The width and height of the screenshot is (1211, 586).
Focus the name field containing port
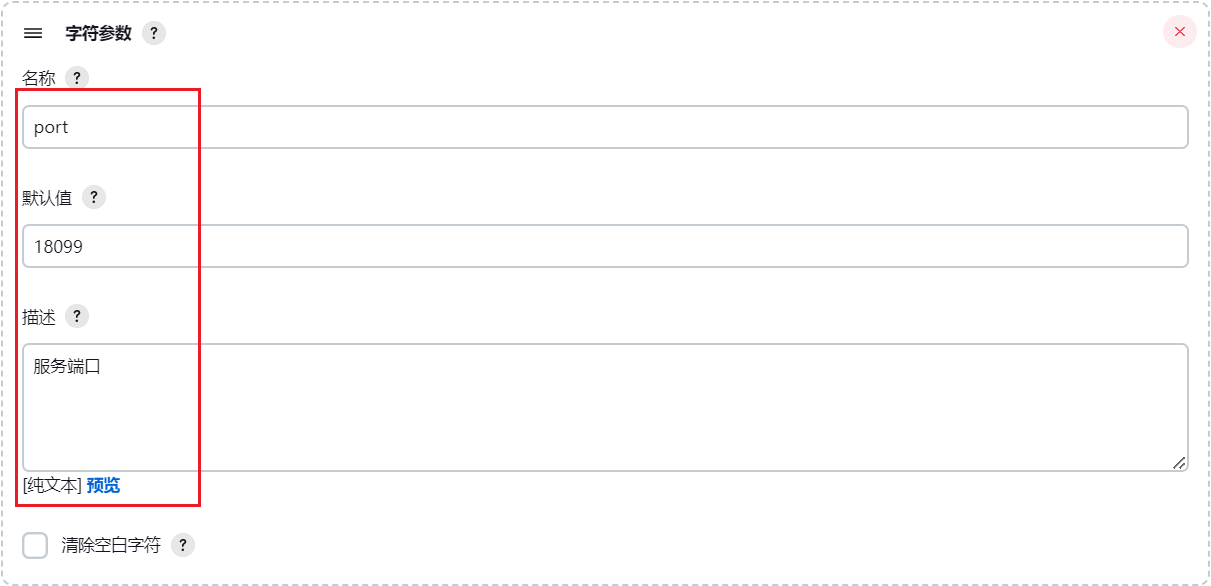604,127
